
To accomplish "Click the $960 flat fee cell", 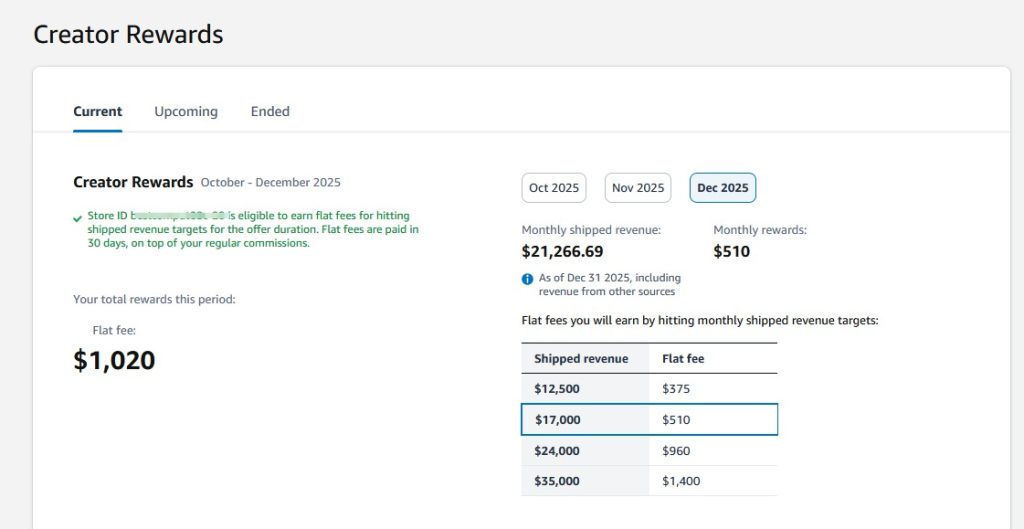I will [x=676, y=451].
